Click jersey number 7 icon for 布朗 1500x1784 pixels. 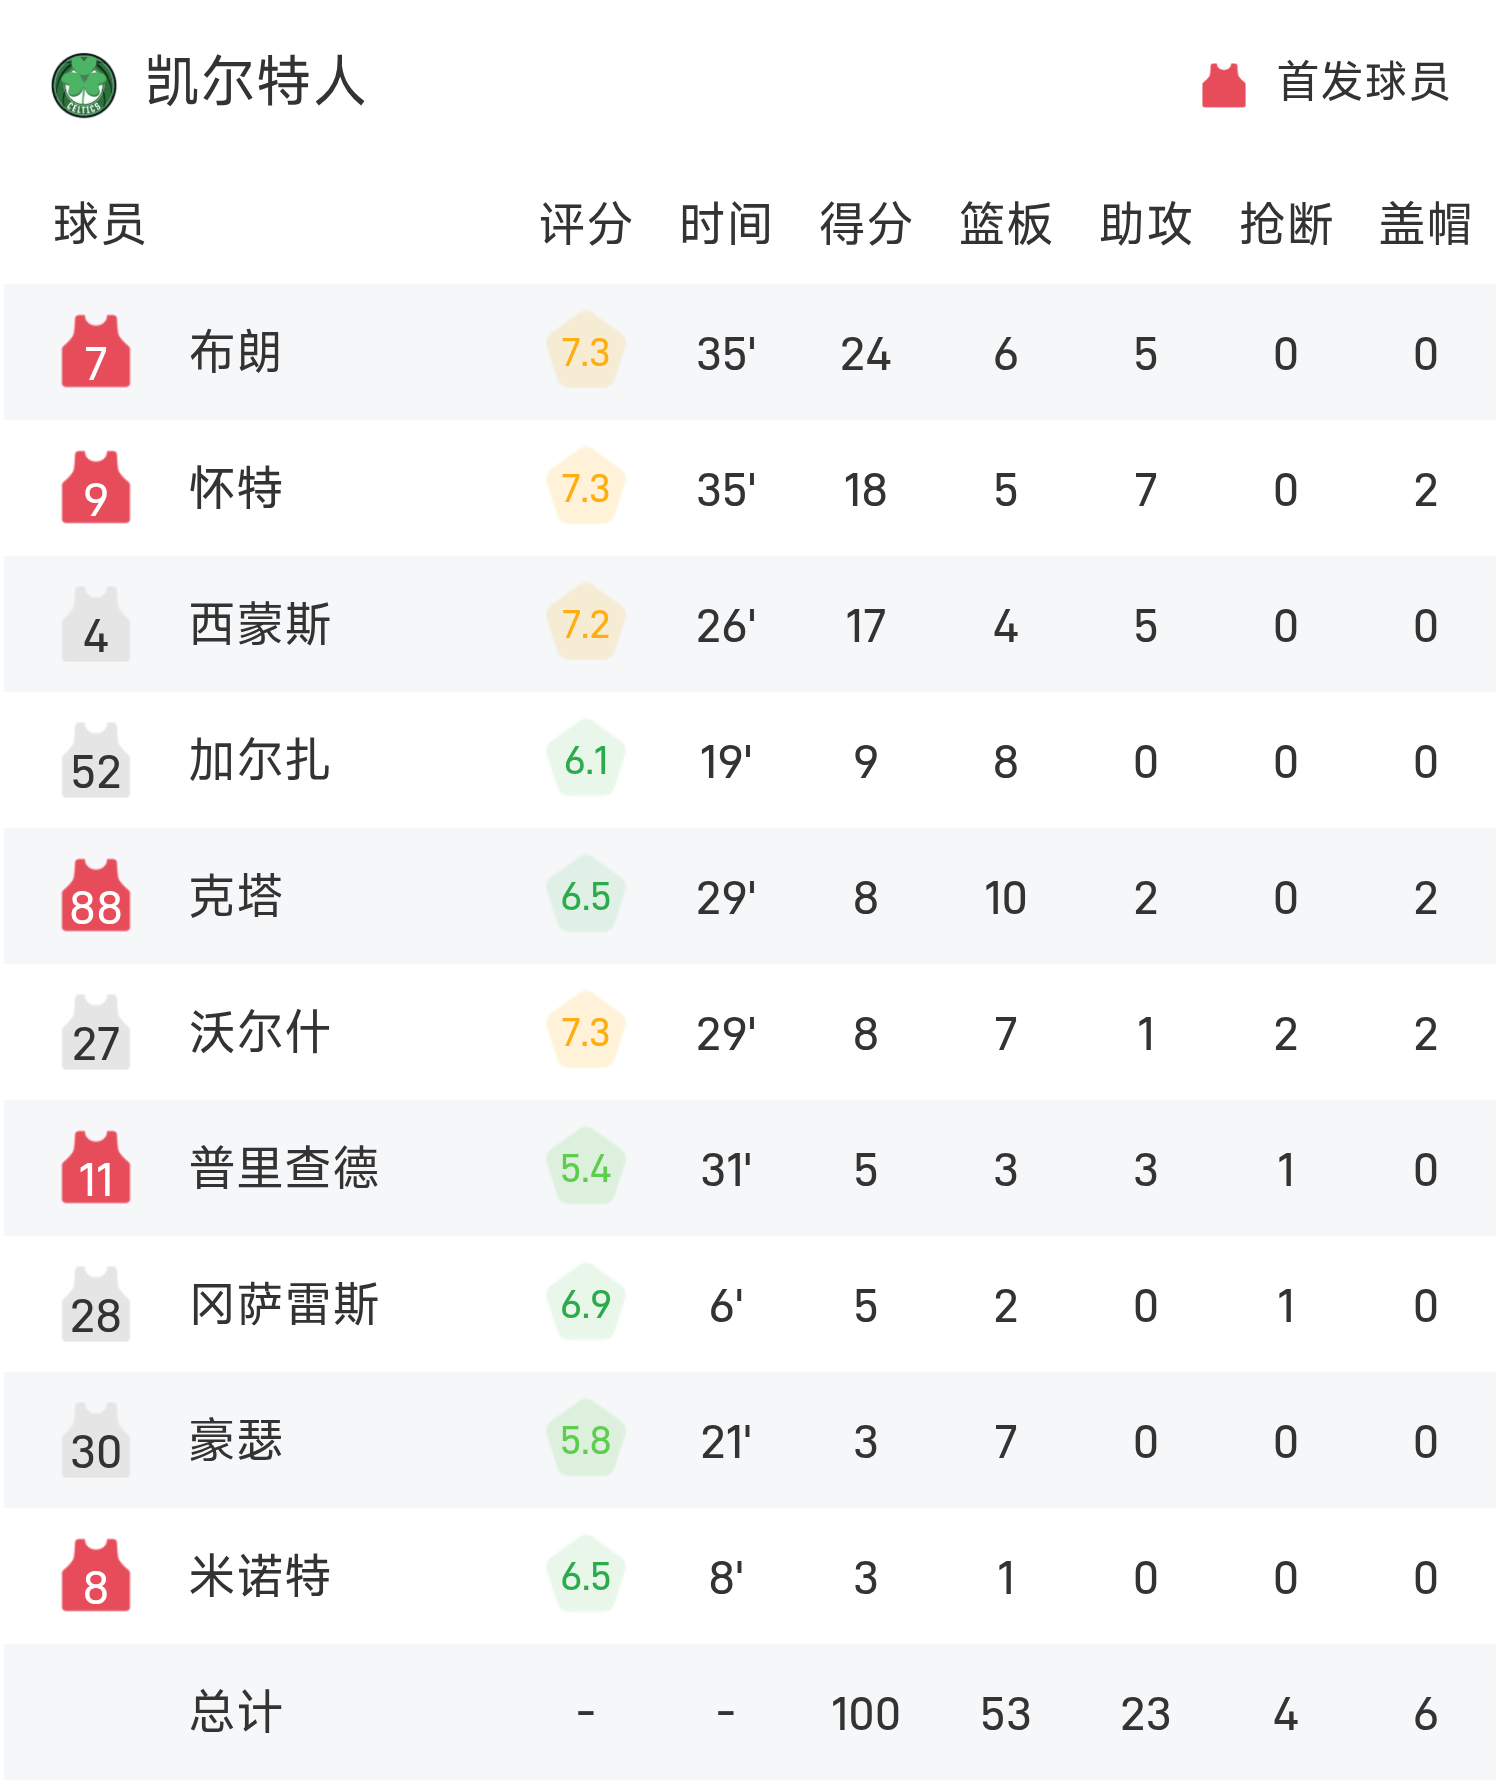[96, 352]
